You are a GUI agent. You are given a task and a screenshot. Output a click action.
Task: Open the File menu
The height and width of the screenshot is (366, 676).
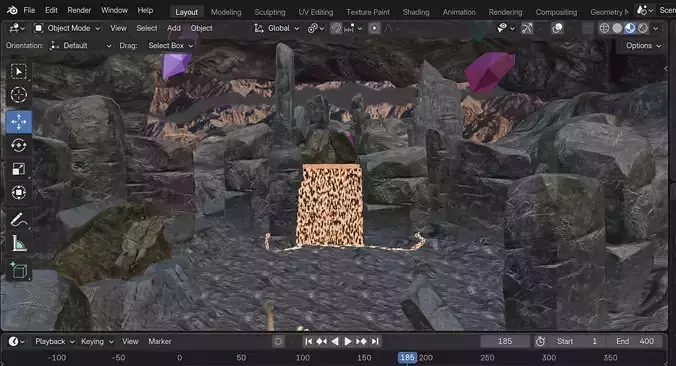pos(29,10)
